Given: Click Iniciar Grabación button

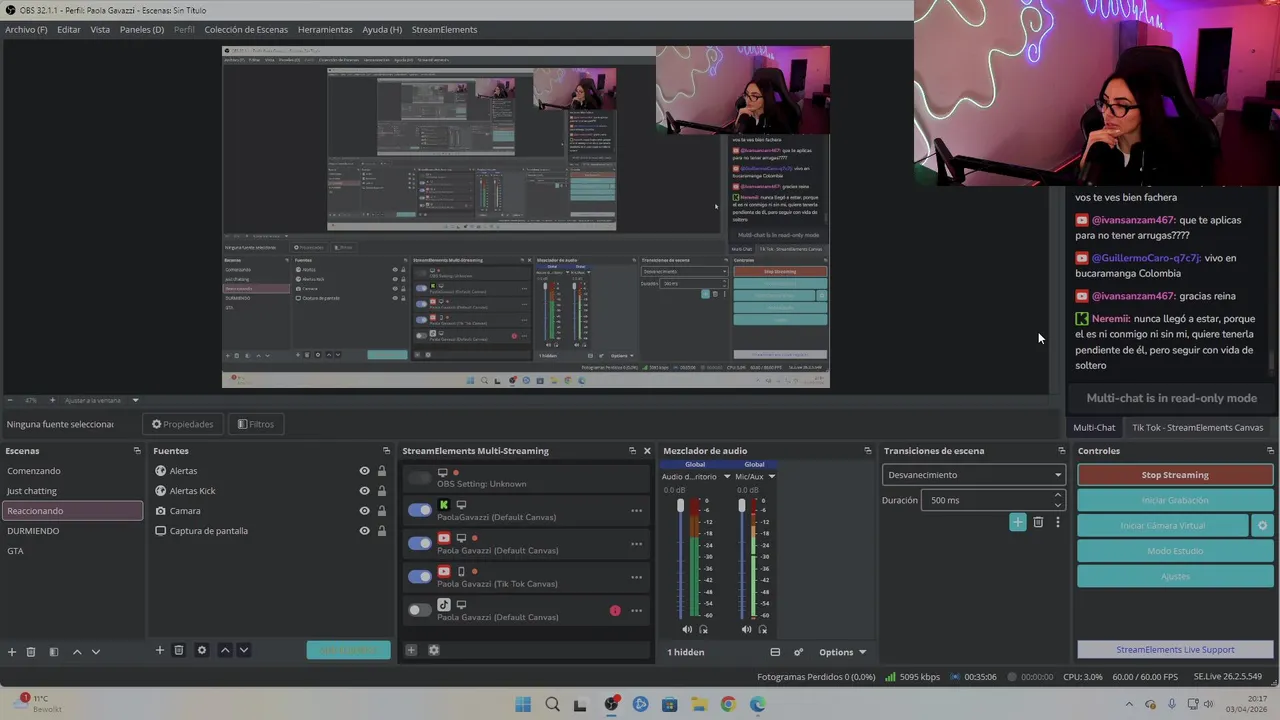Looking at the screenshot, I should 1175,500.
